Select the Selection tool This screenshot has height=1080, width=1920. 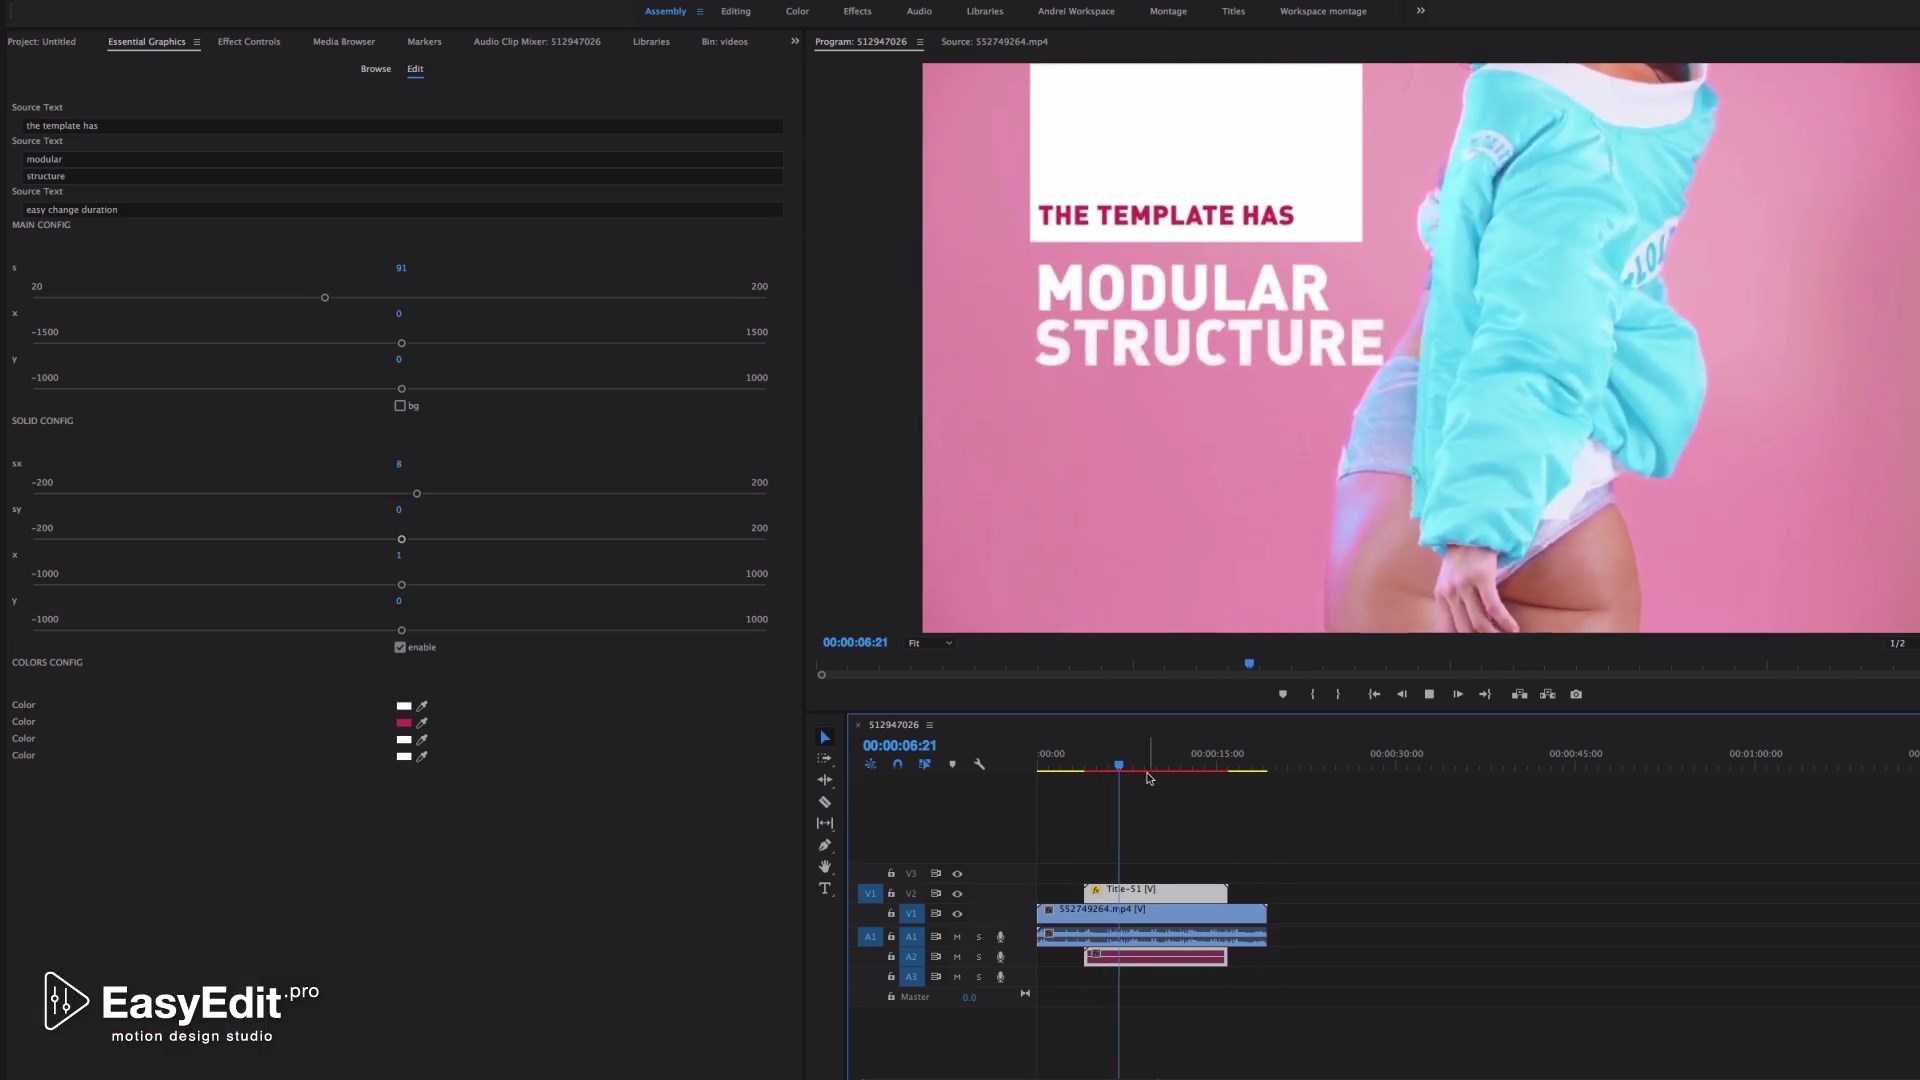[x=825, y=737]
